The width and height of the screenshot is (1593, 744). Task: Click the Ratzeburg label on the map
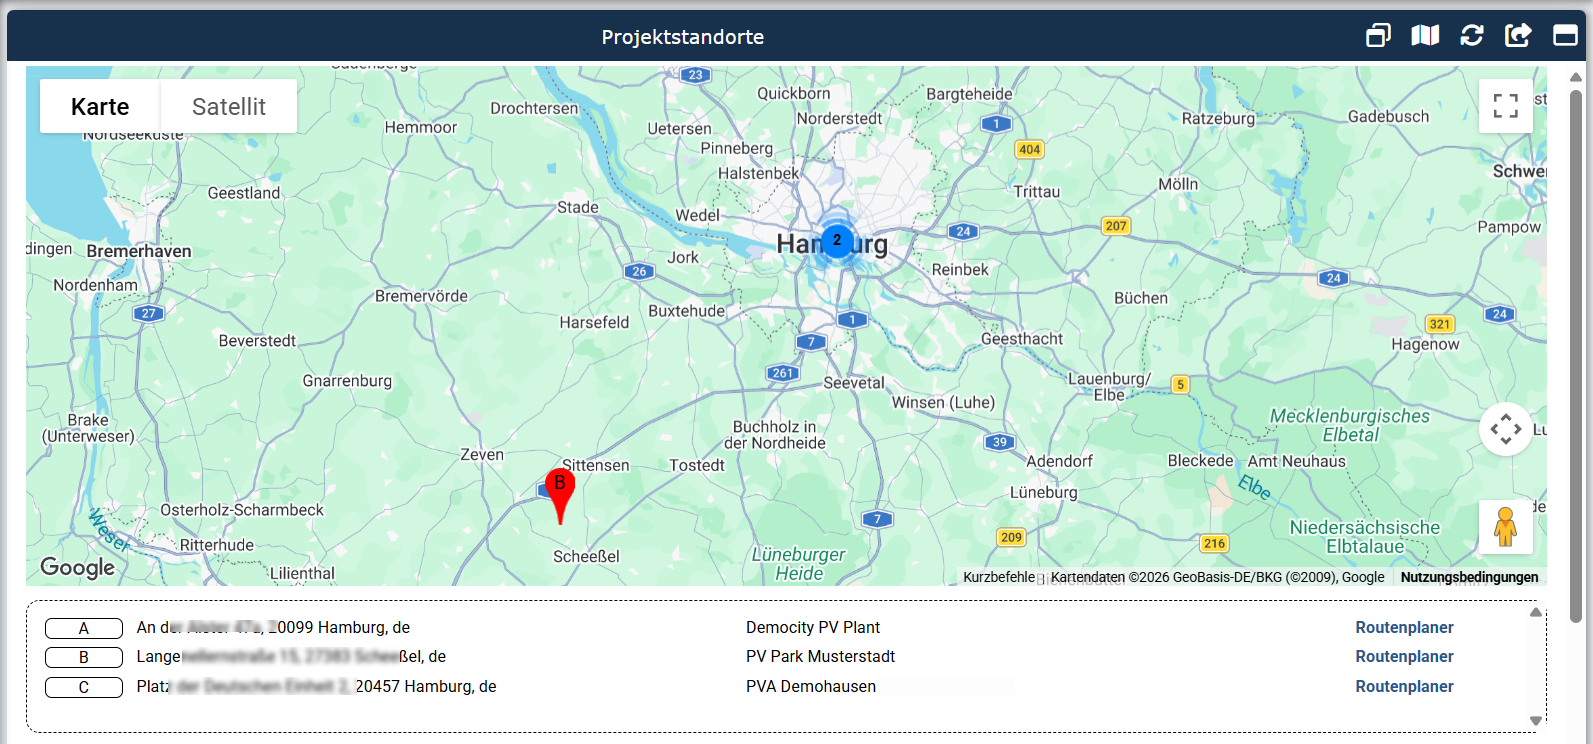[x=1218, y=118]
